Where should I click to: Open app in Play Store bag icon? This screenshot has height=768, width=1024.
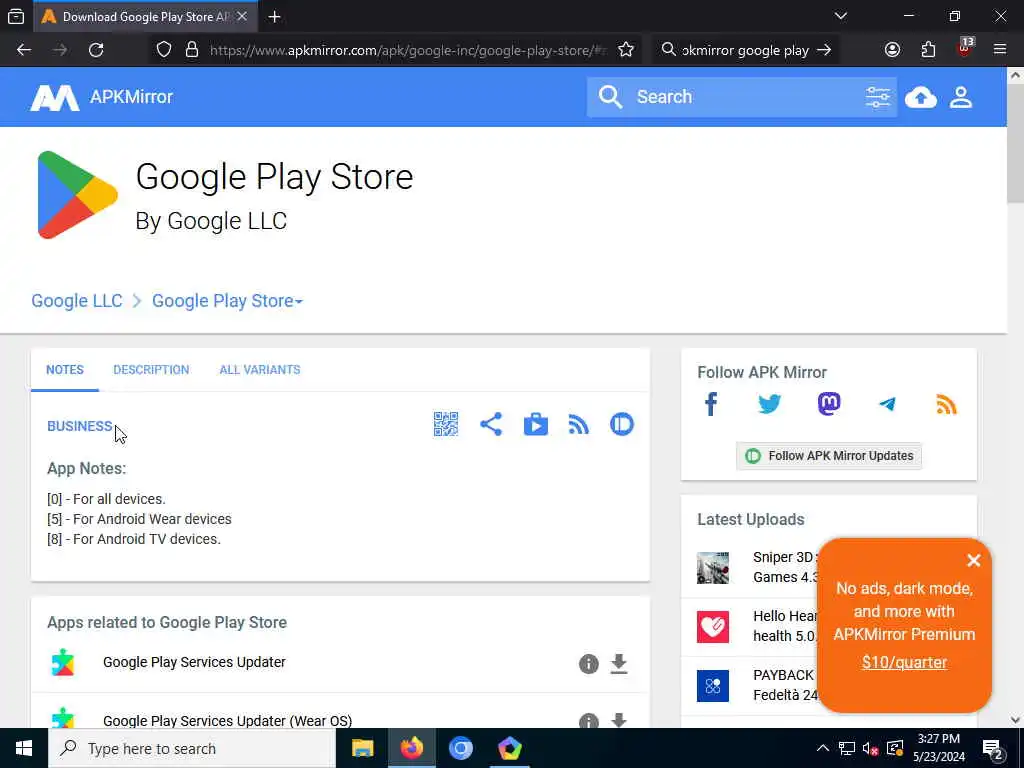point(536,424)
